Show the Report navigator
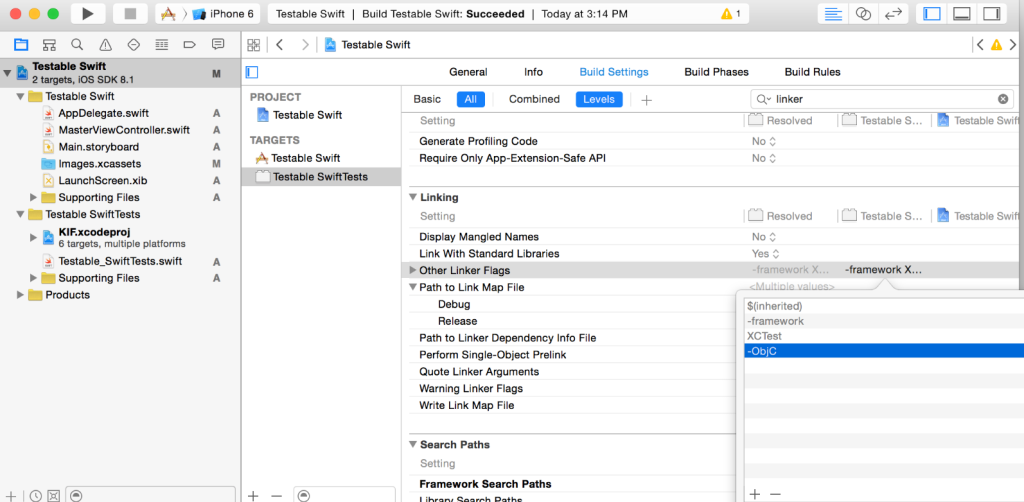Image resolution: width=1024 pixels, height=502 pixels. (x=218, y=44)
